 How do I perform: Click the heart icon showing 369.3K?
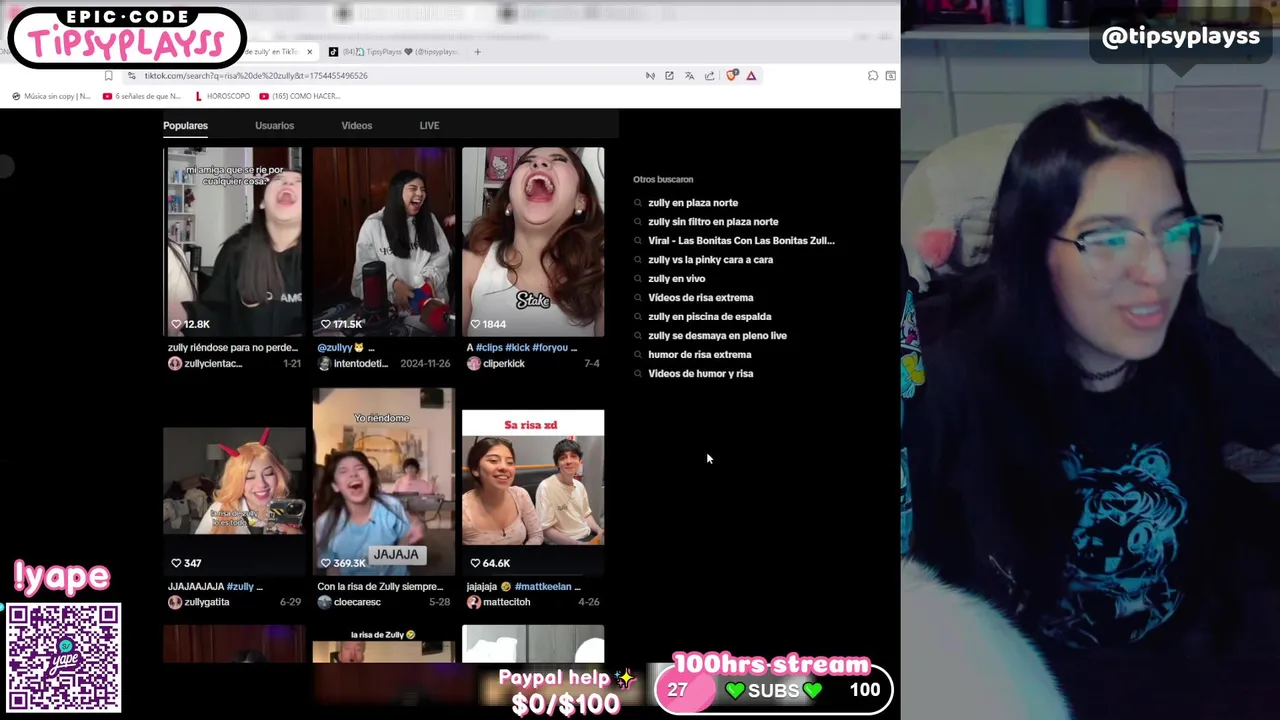(x=325, y=563)
